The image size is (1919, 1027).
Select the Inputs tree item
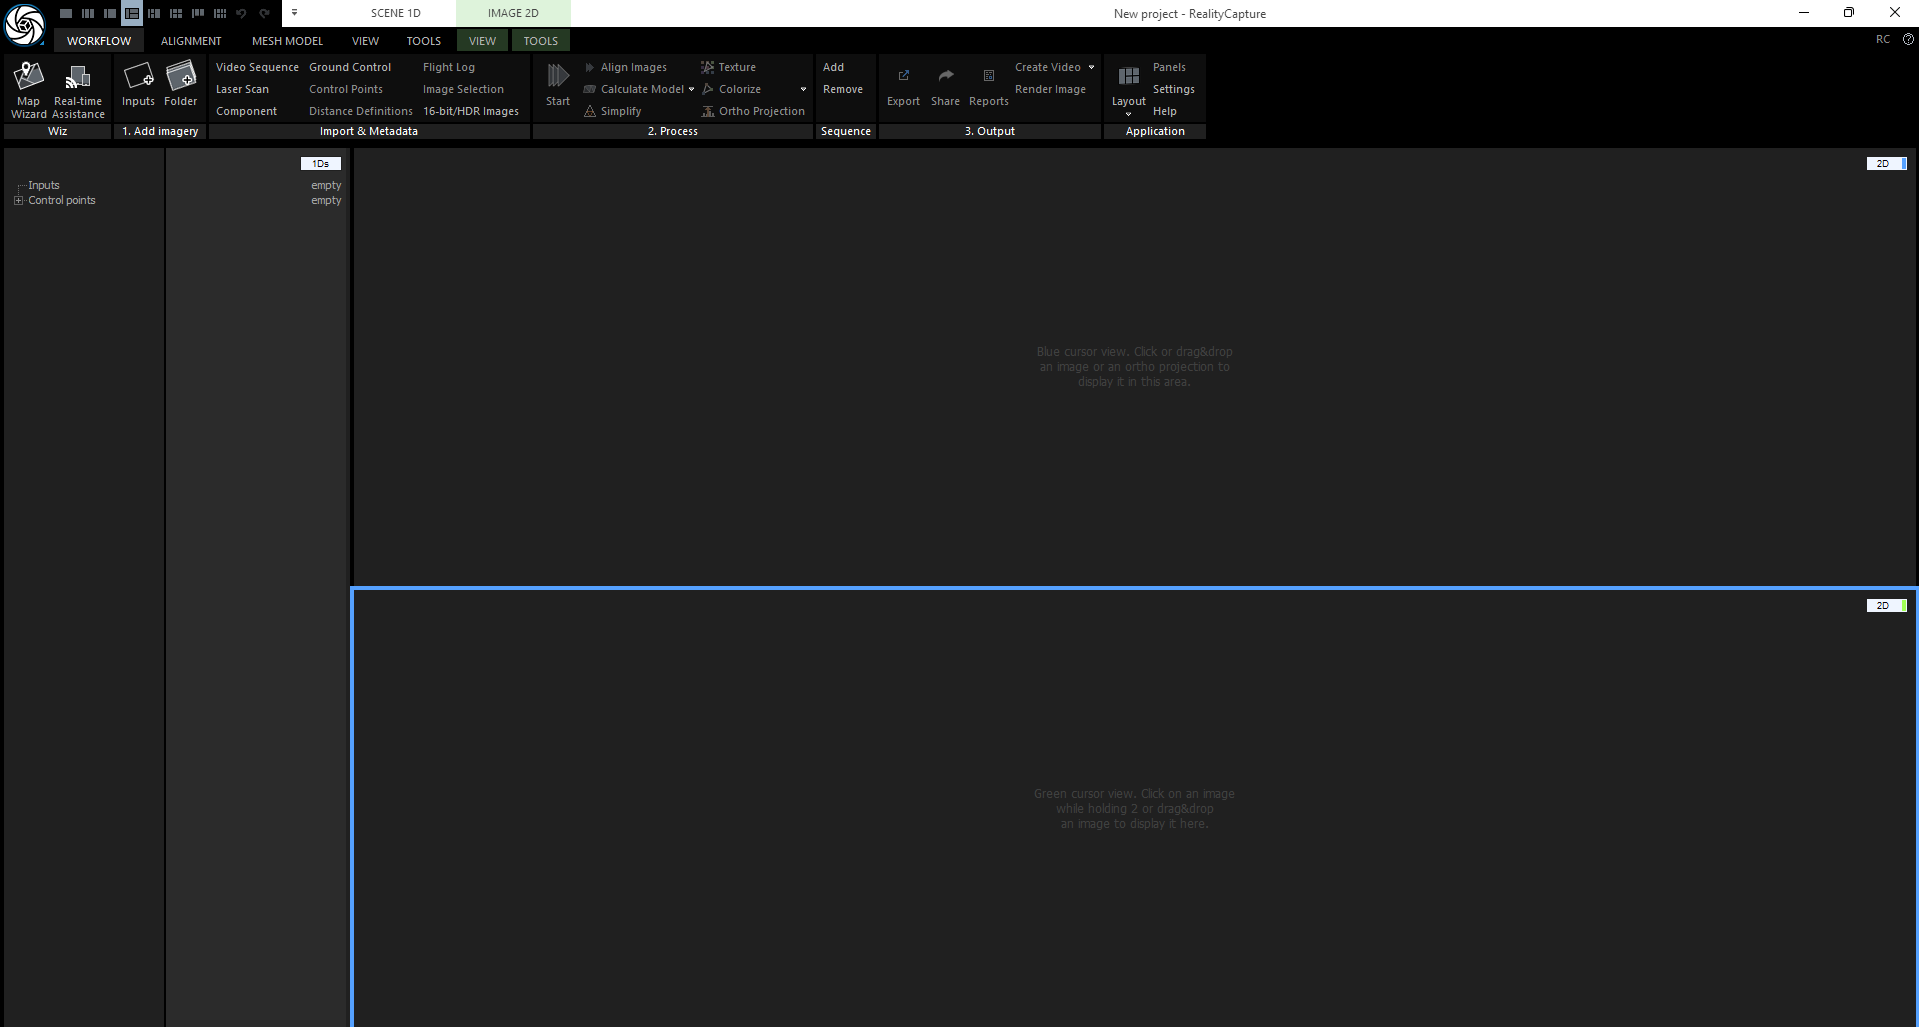(x=44, y=185)
